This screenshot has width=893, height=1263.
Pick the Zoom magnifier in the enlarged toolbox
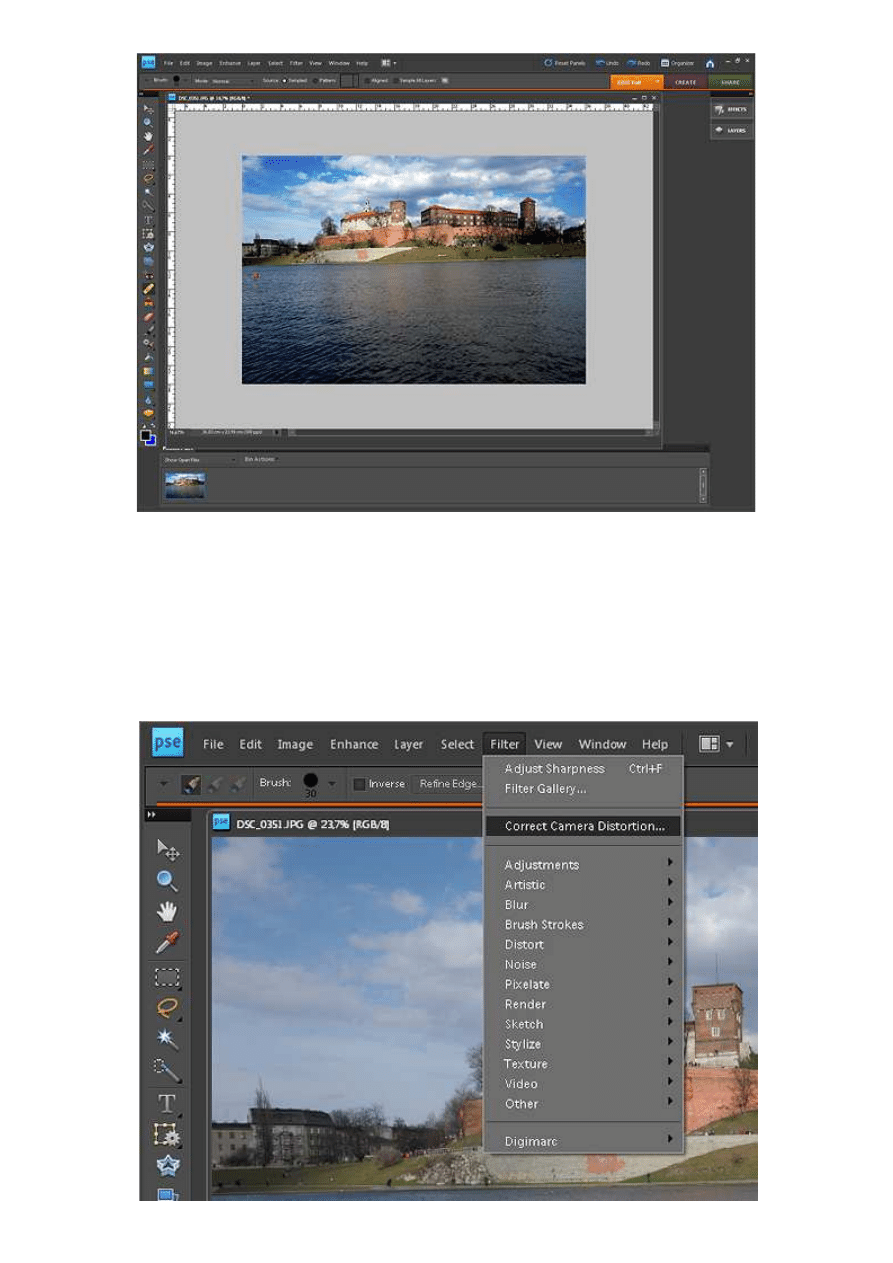(167, 881)
